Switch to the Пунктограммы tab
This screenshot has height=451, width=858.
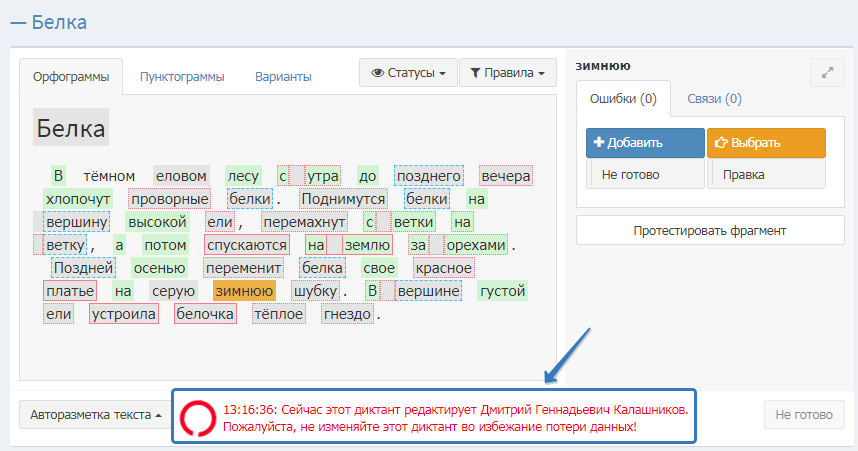point(182,77)
